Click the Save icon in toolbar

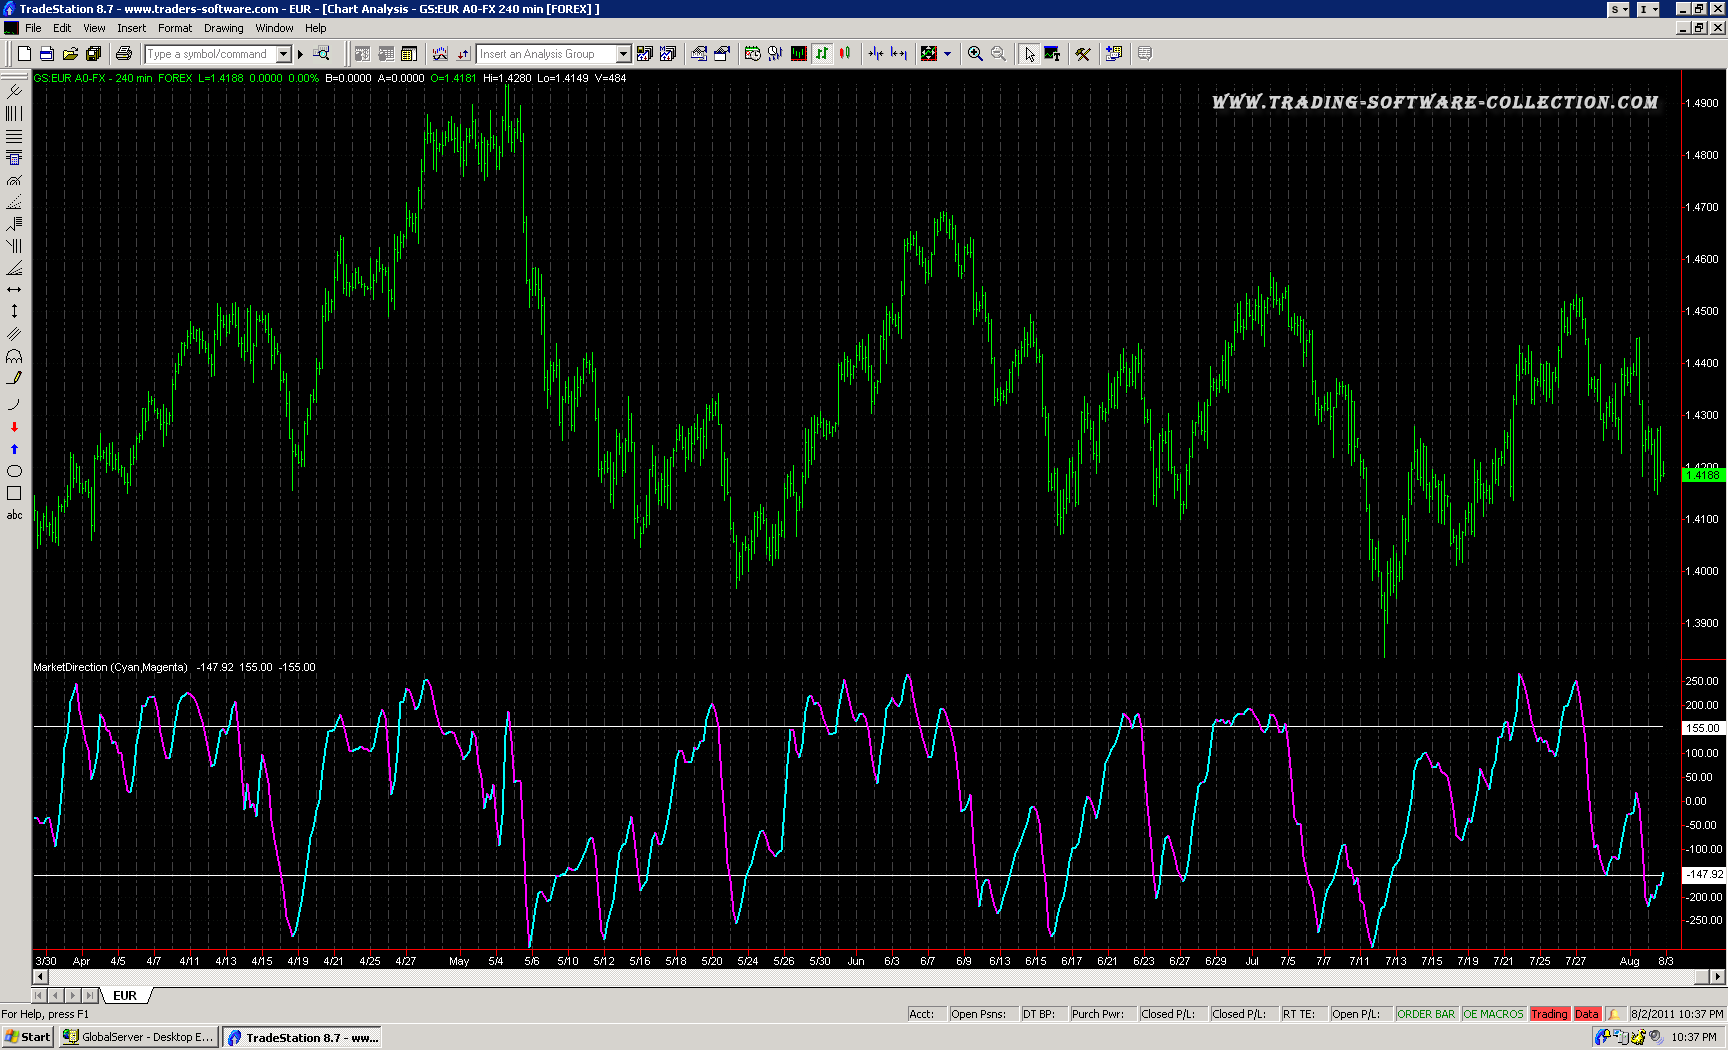click(x=47, y=54)
